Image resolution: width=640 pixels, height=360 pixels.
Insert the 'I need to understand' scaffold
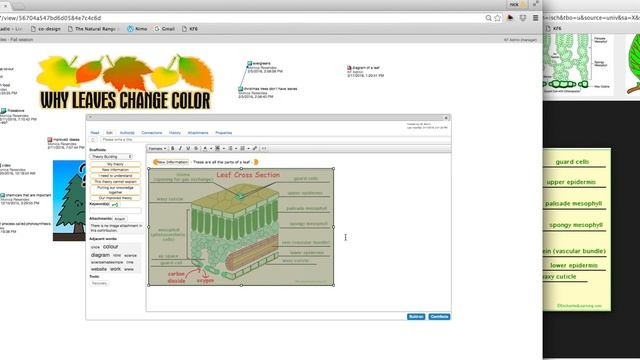point(116,176)
